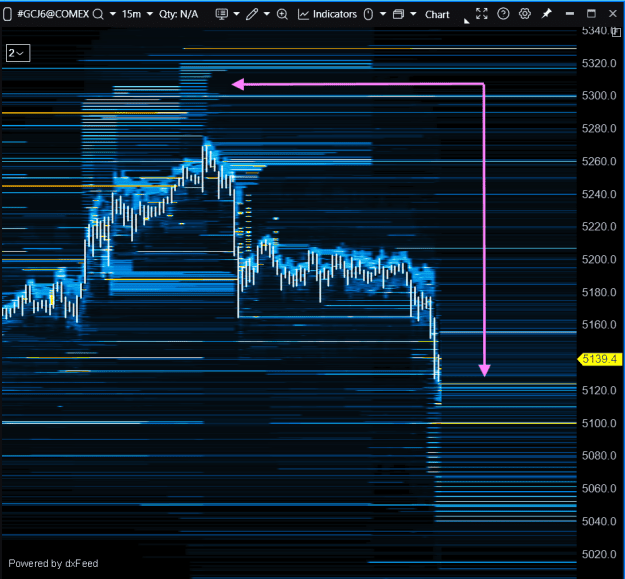Toggle fullscreen with expand-arrows icon
The height and width of the screenshot is (579, 625).
[482, 14]
